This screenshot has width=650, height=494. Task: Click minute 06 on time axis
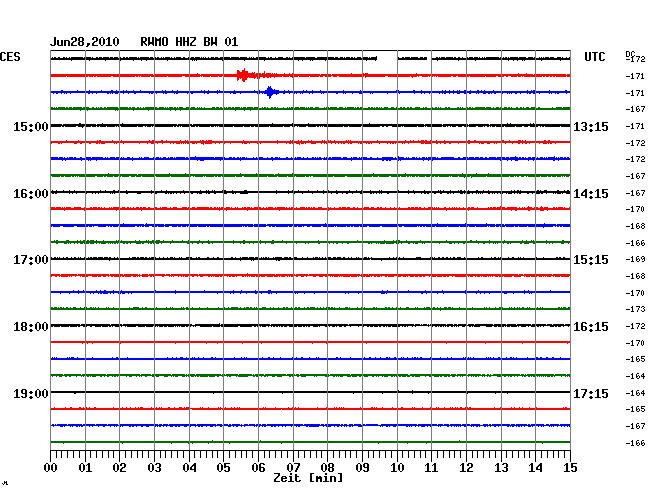coord(258,468)
